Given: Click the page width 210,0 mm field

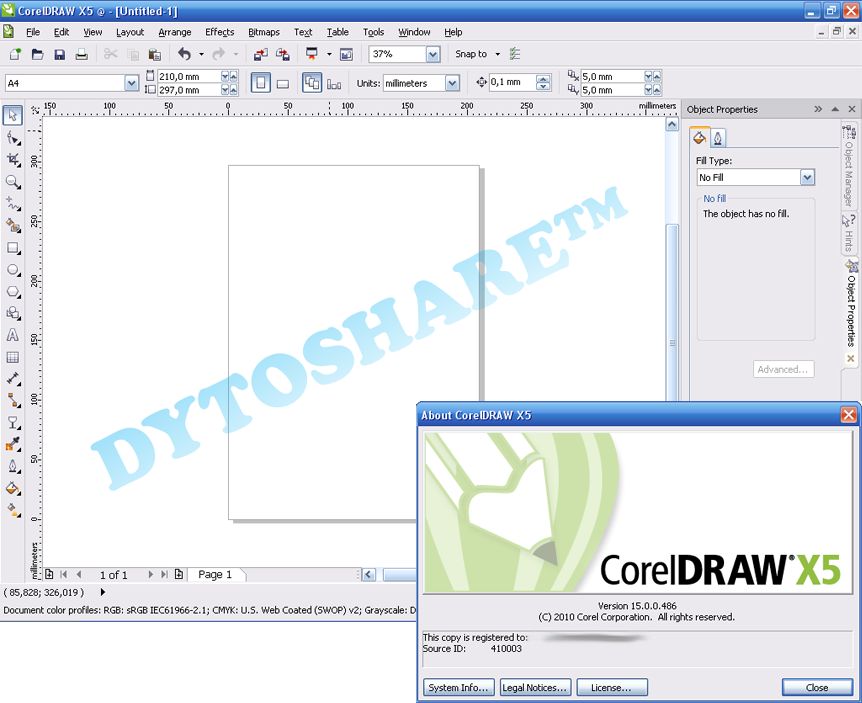Looking at the screenshot, I should pos(189,76).
